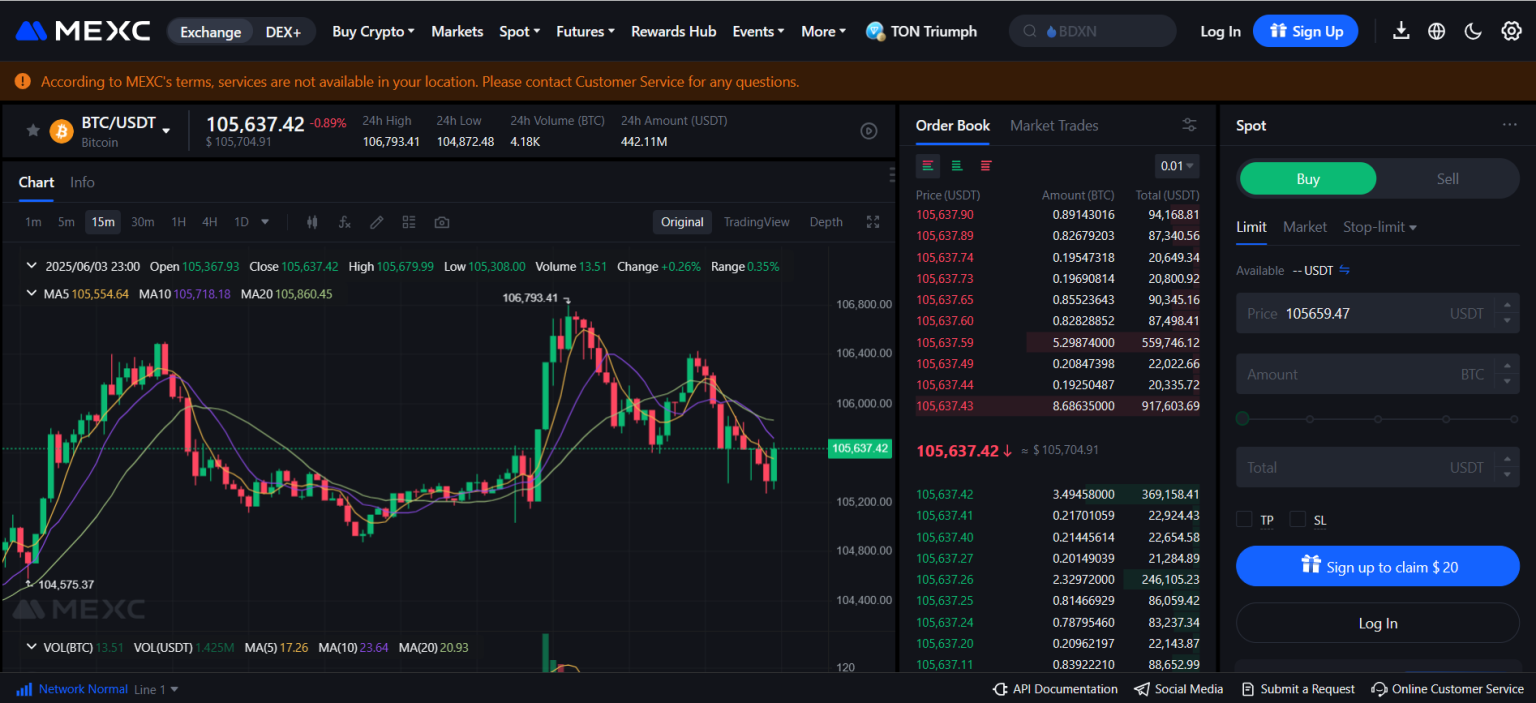The height and width of the screenshot is (703, 1536).
Task: Open the Rewards Hub page
Action: click(673, 31)
